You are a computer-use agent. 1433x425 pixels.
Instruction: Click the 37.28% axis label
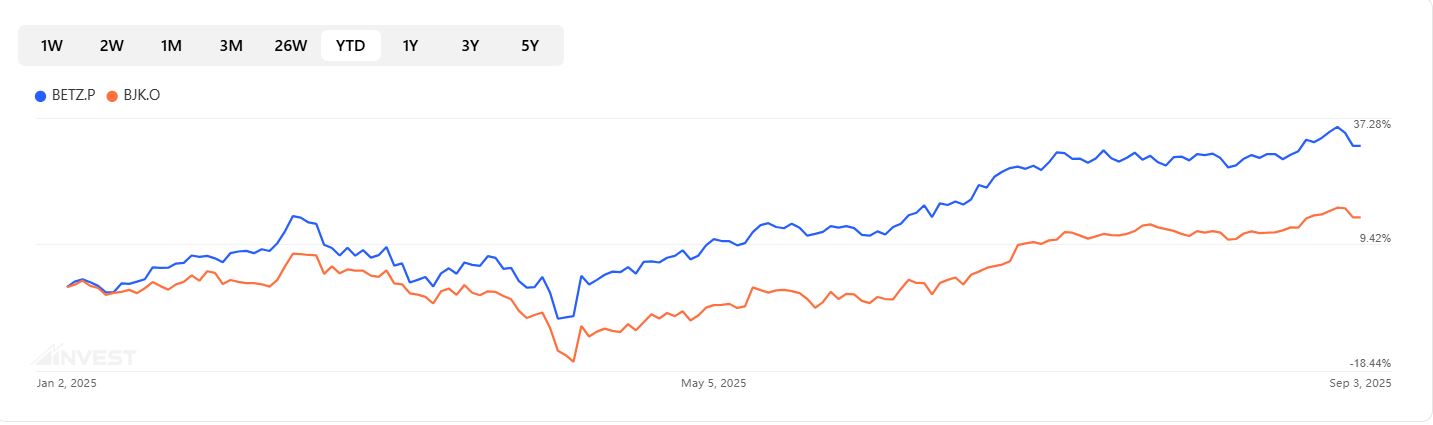[1372, 124]
